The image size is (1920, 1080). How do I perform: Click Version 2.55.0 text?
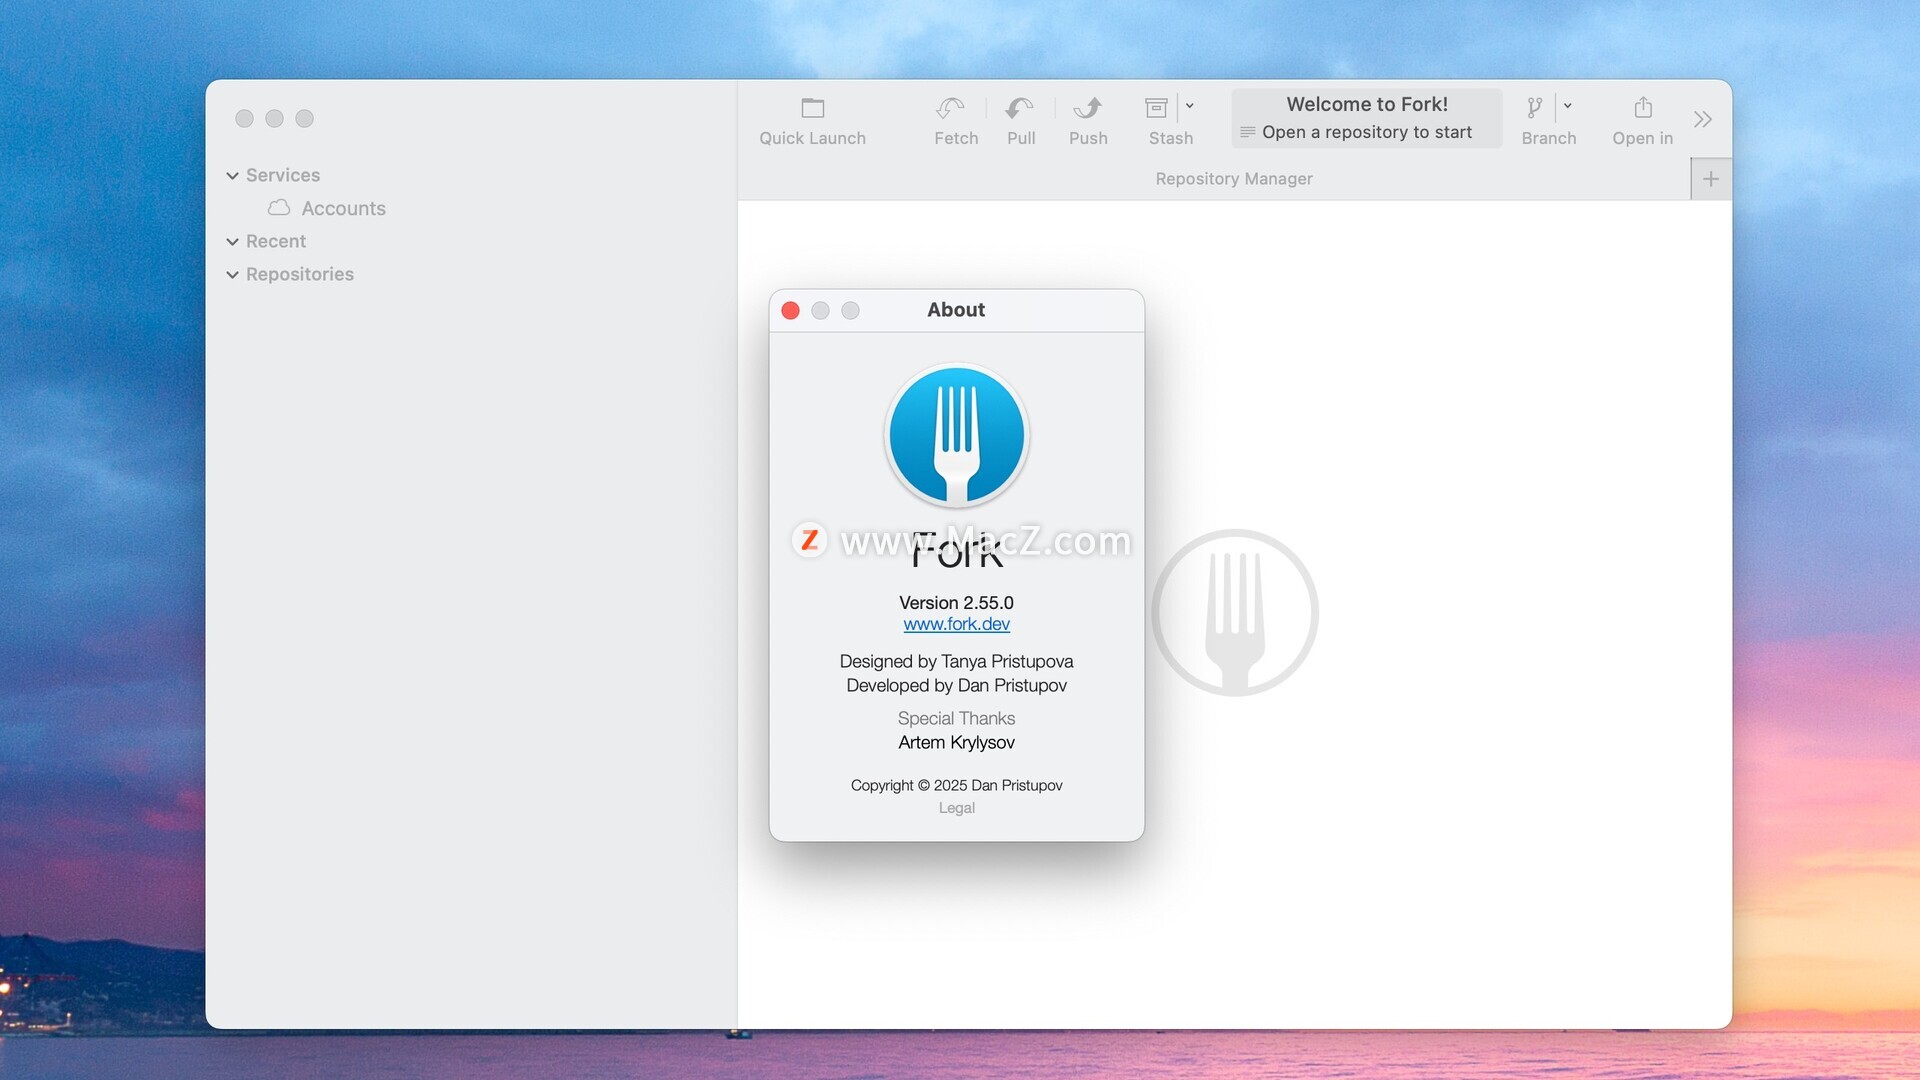tap(956, 603)
